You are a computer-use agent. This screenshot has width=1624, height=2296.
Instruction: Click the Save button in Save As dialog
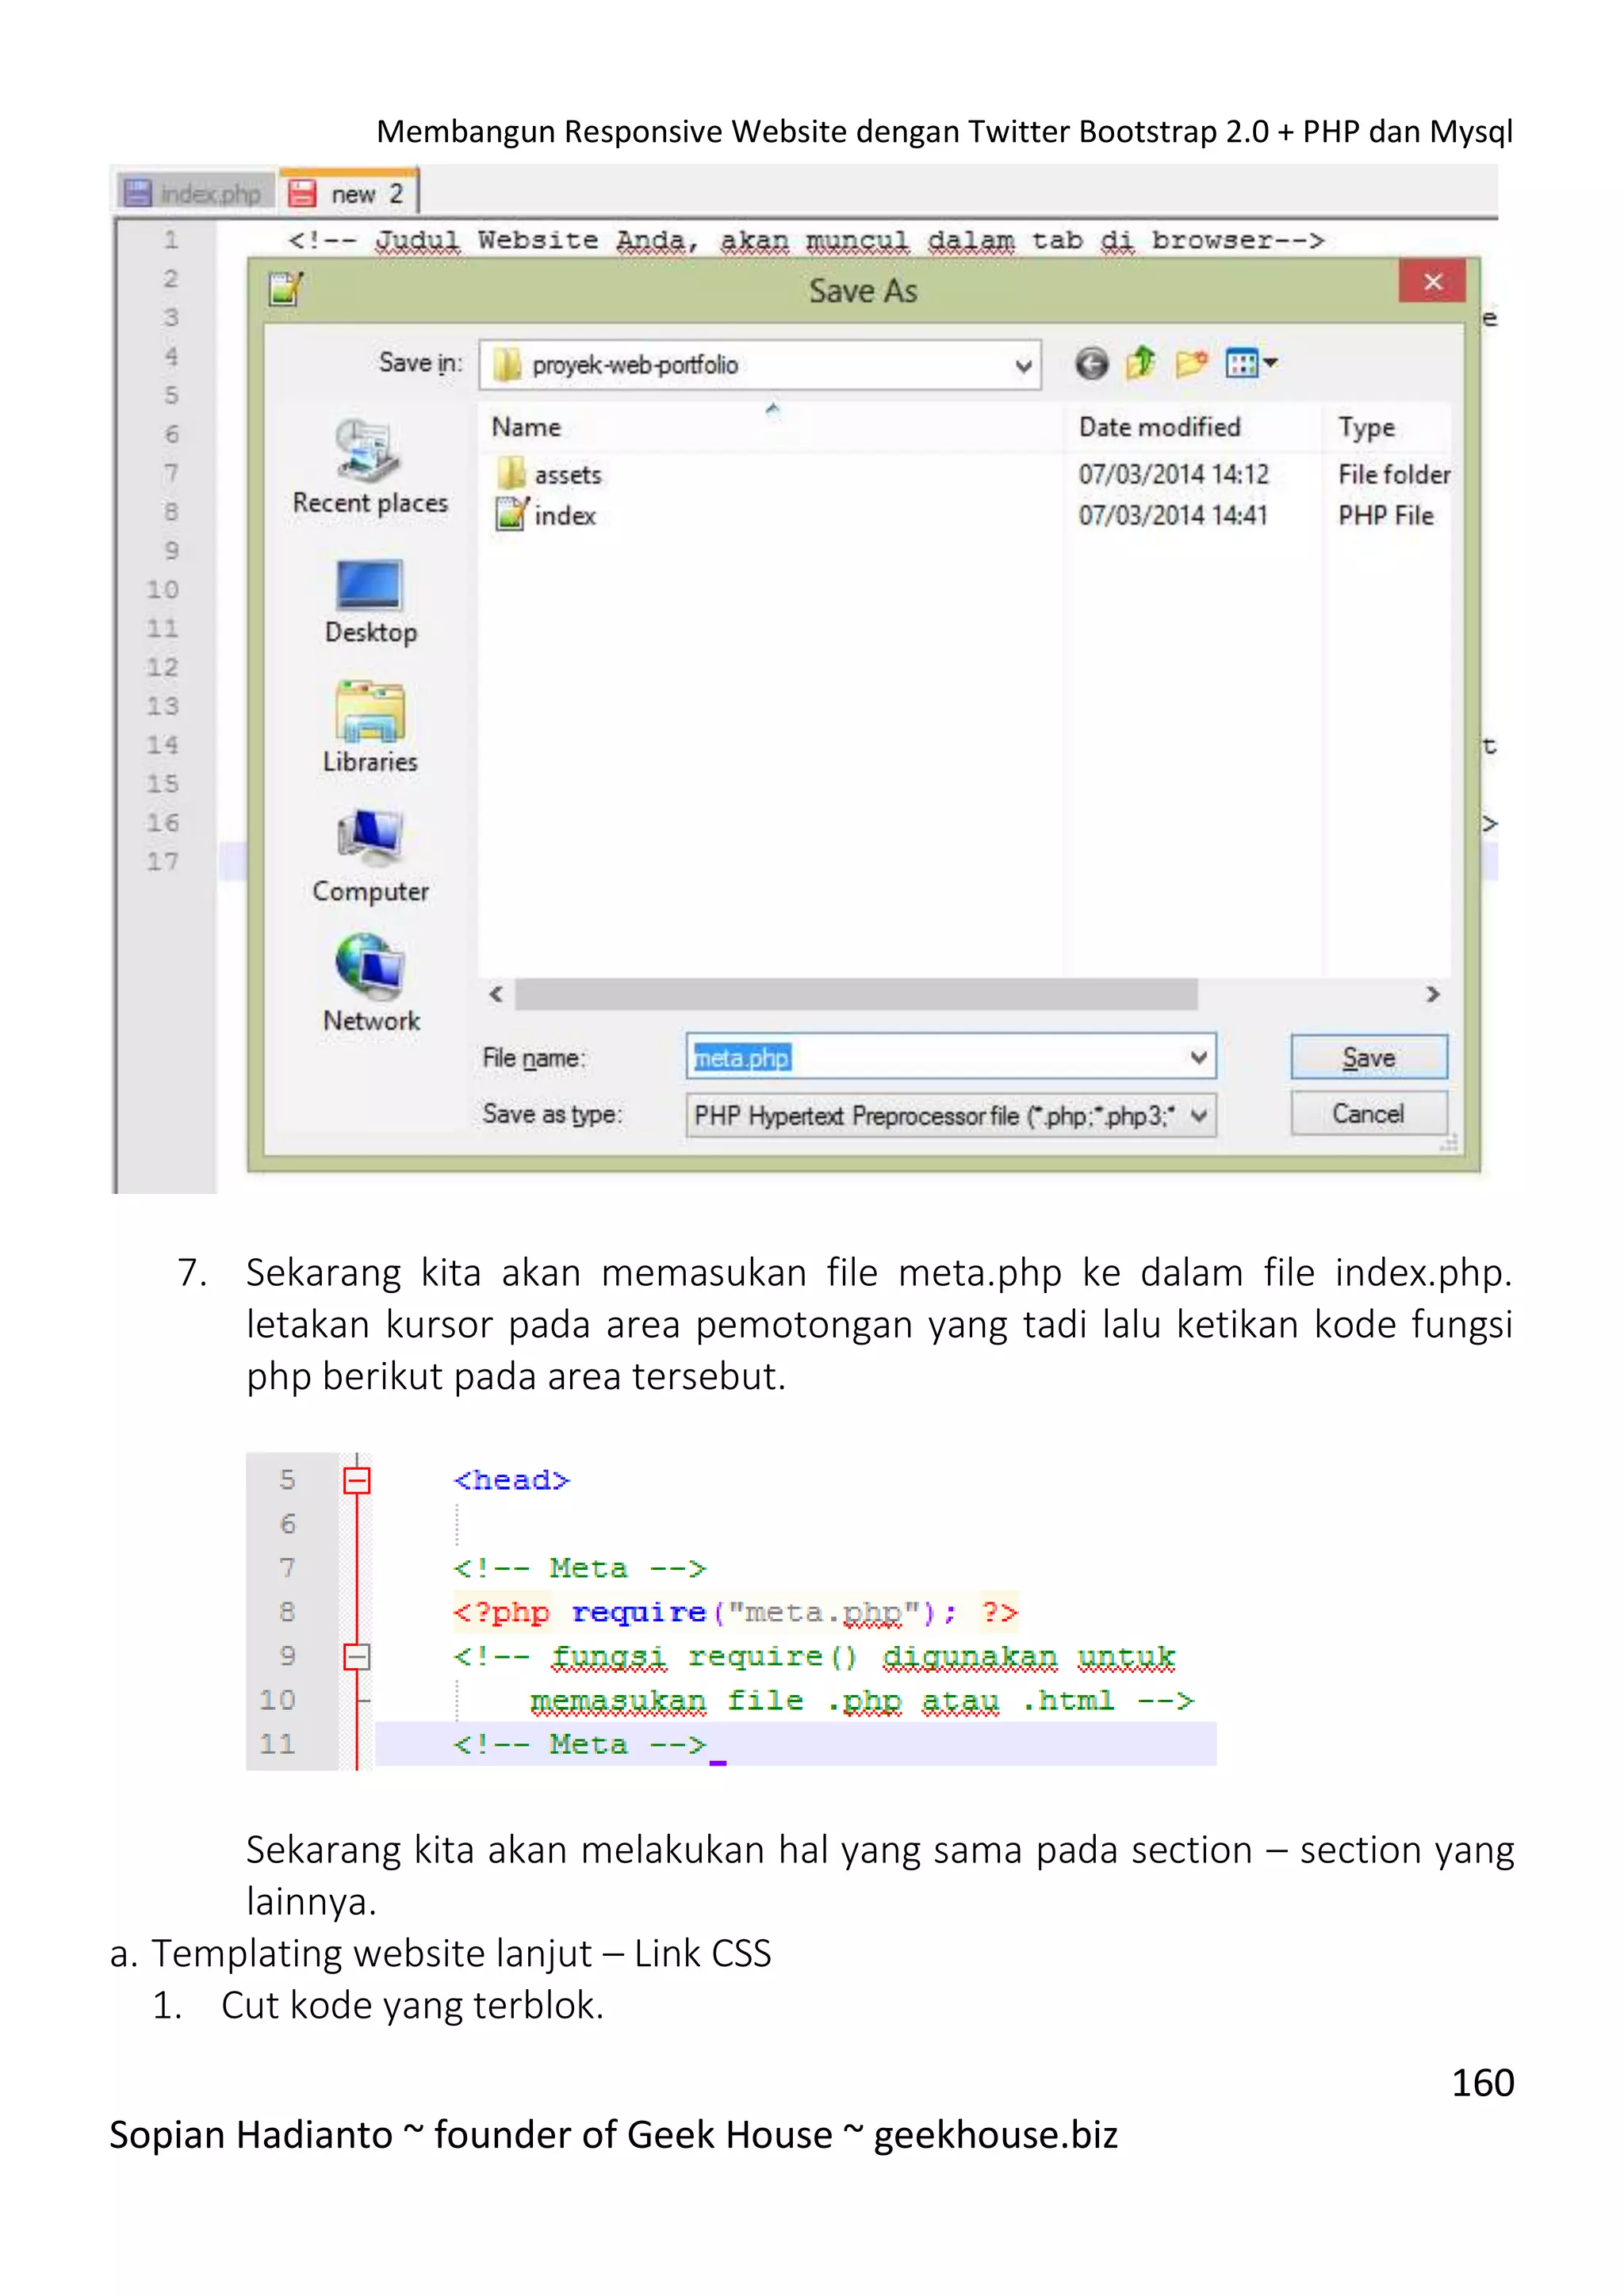pos(1368,1057)
